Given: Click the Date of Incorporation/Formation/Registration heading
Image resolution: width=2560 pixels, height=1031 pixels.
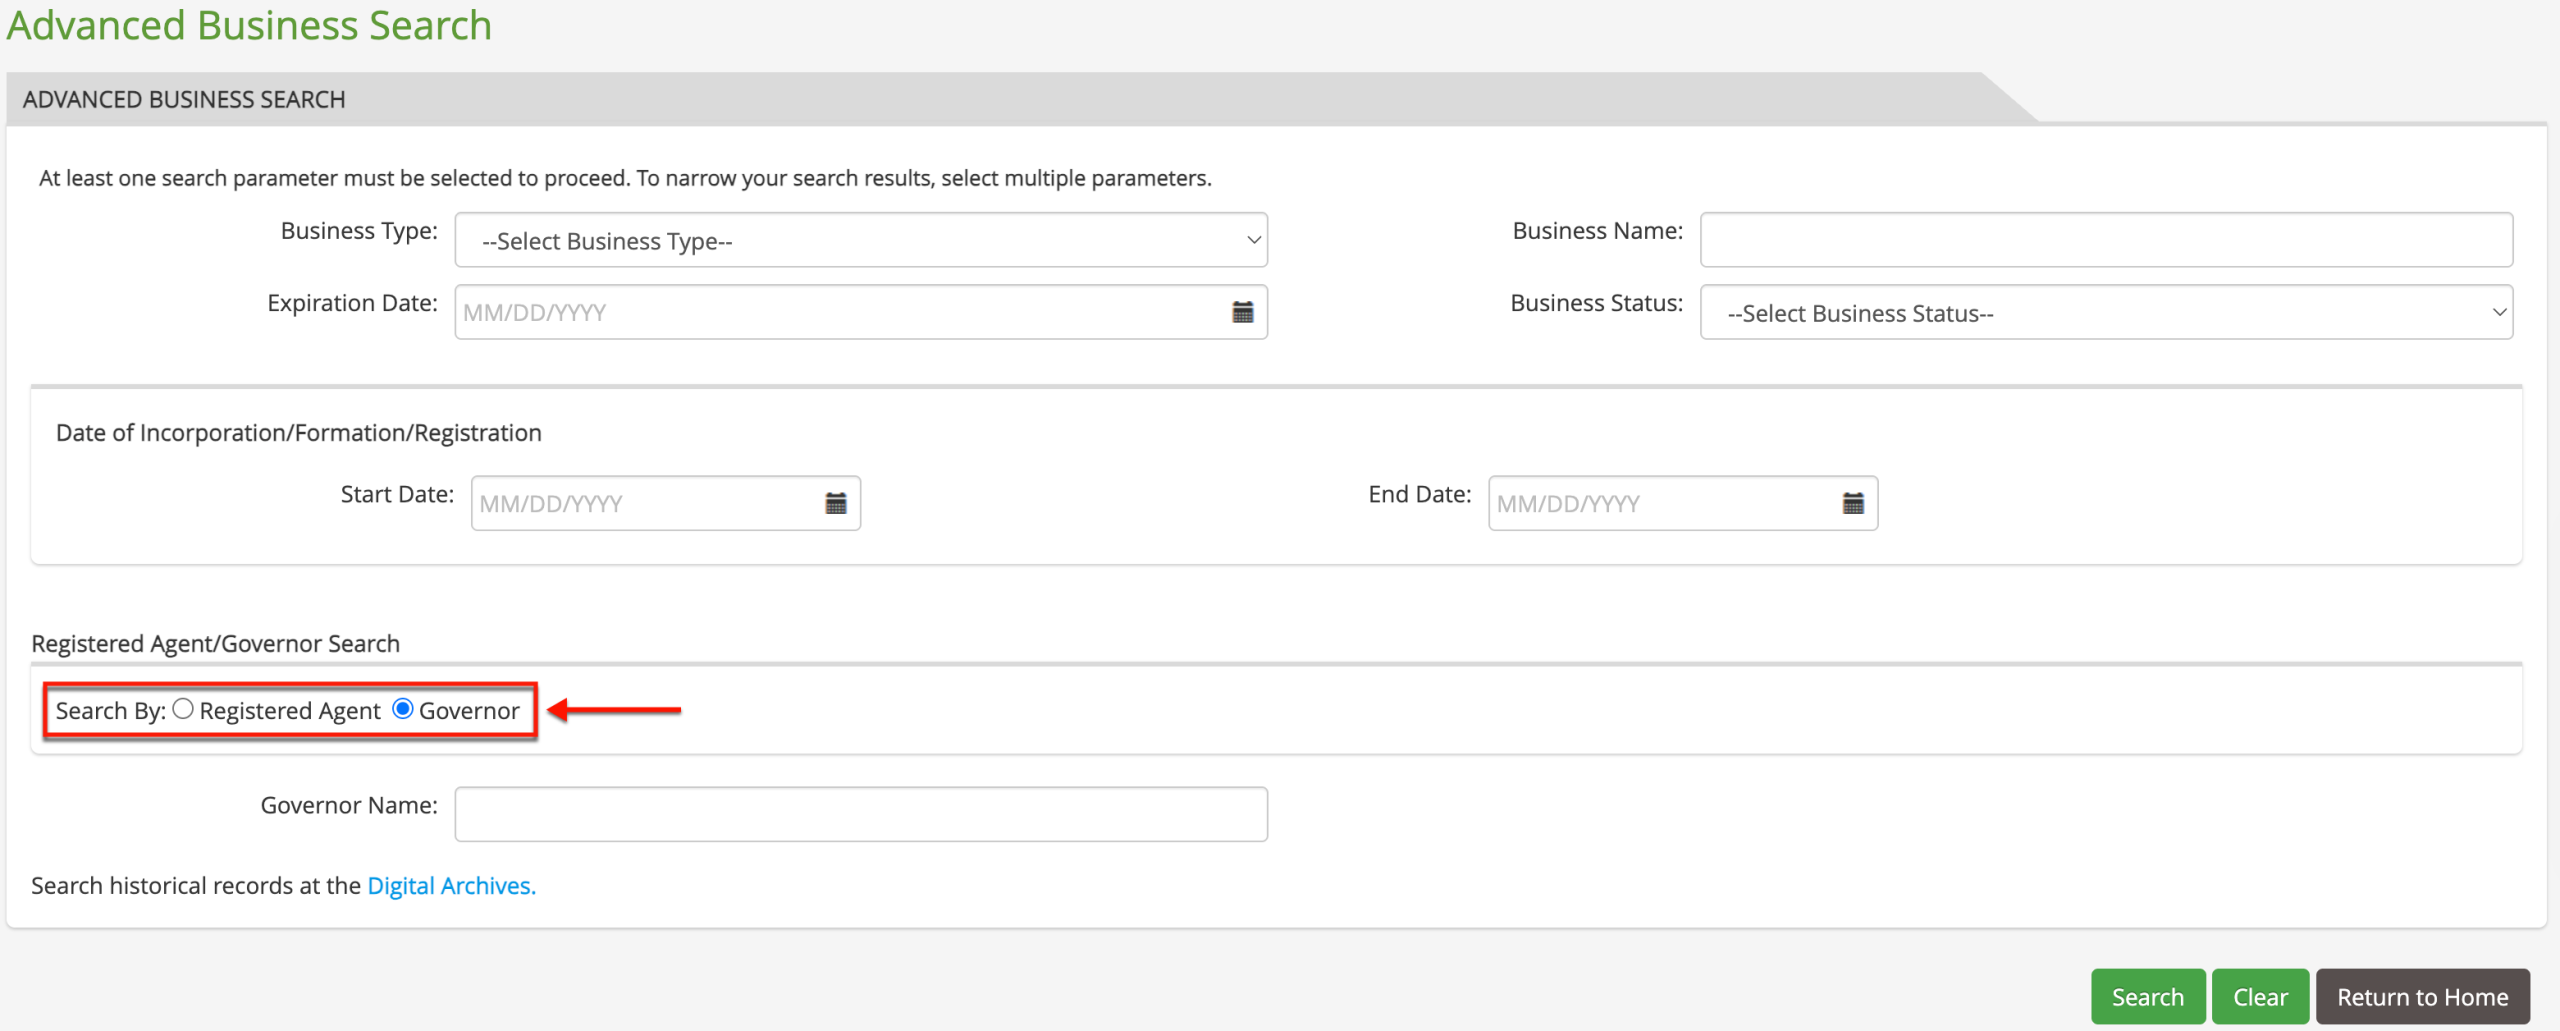Looking at the screenshot, I should (x=299, y=433).
